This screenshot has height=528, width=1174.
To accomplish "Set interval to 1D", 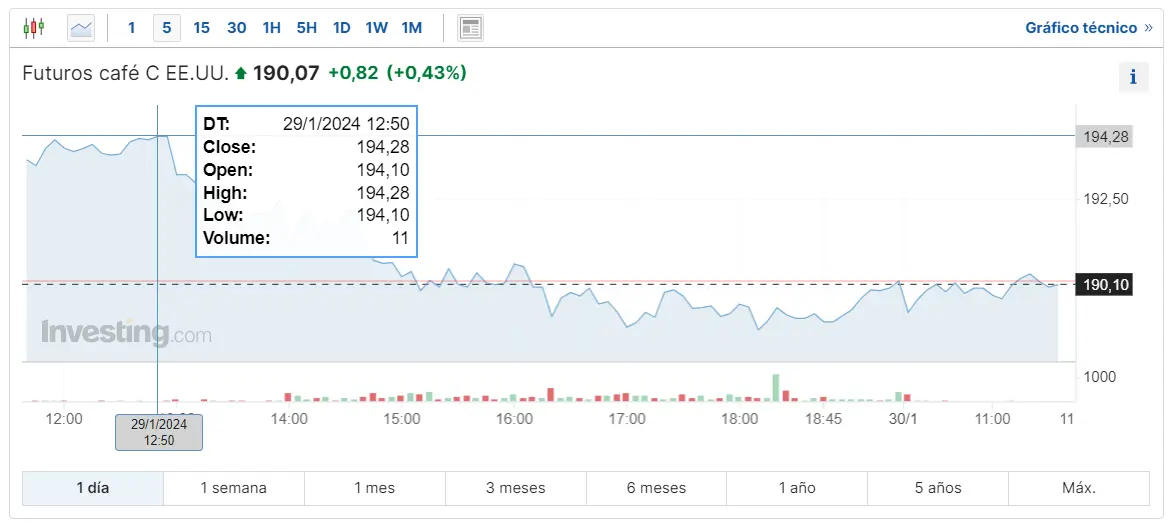I will [342, 28].
